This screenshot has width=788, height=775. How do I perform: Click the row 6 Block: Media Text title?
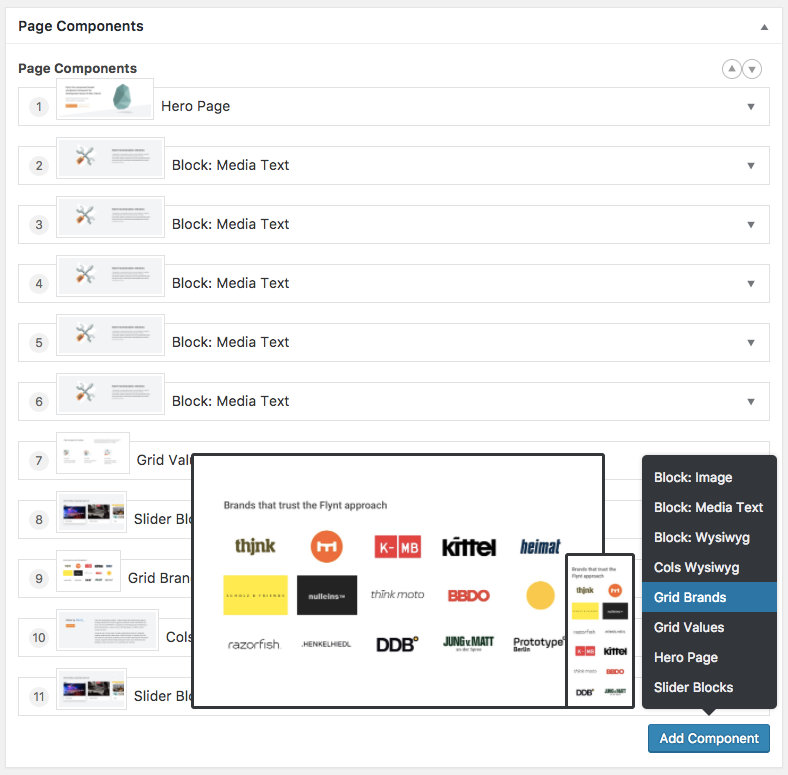coord(230,401)
